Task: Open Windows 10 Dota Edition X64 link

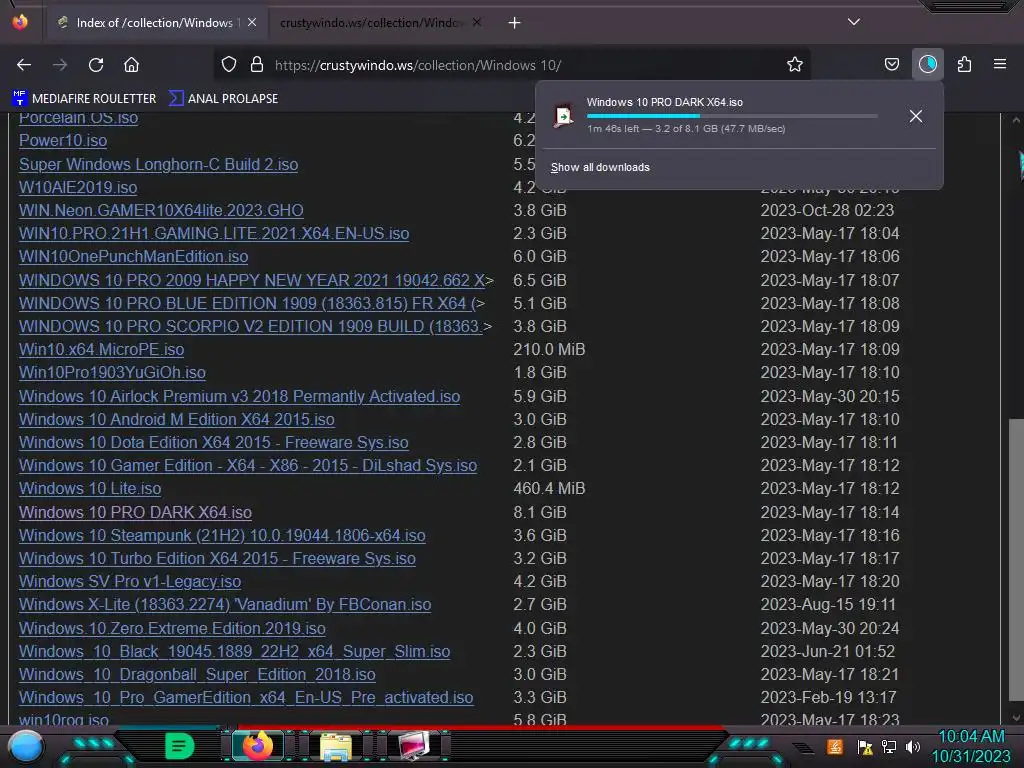Action: tap(214, 442)
